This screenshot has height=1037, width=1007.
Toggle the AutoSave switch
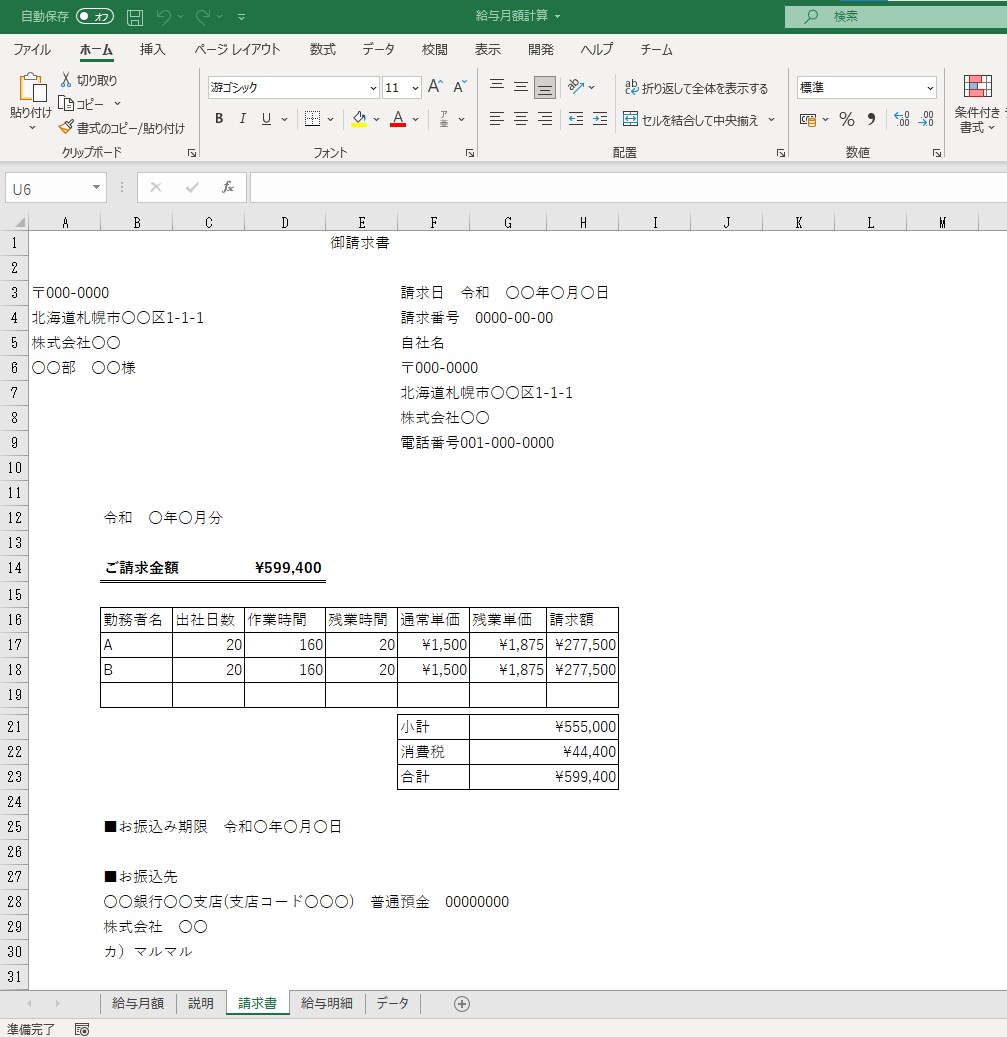coord(95,16)
